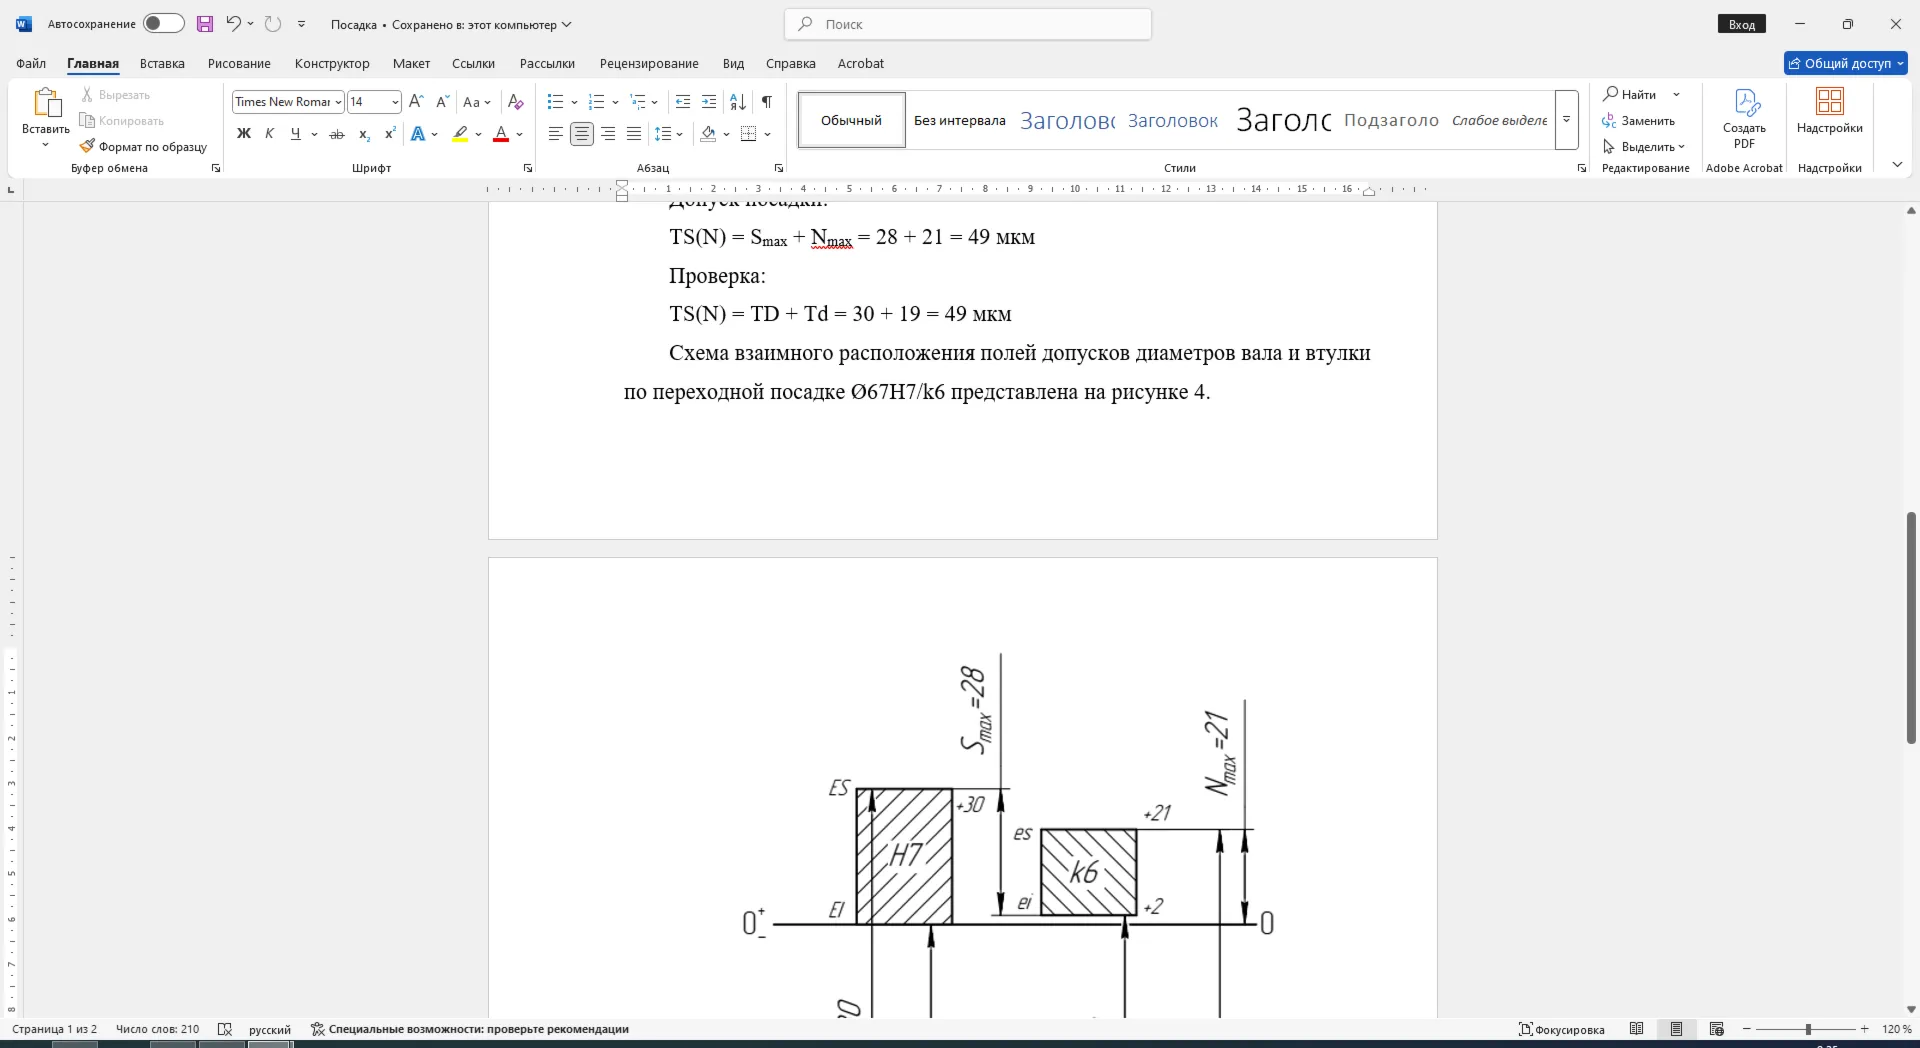
Task: Open the Рецензирование tab
Action: point(649,63)
